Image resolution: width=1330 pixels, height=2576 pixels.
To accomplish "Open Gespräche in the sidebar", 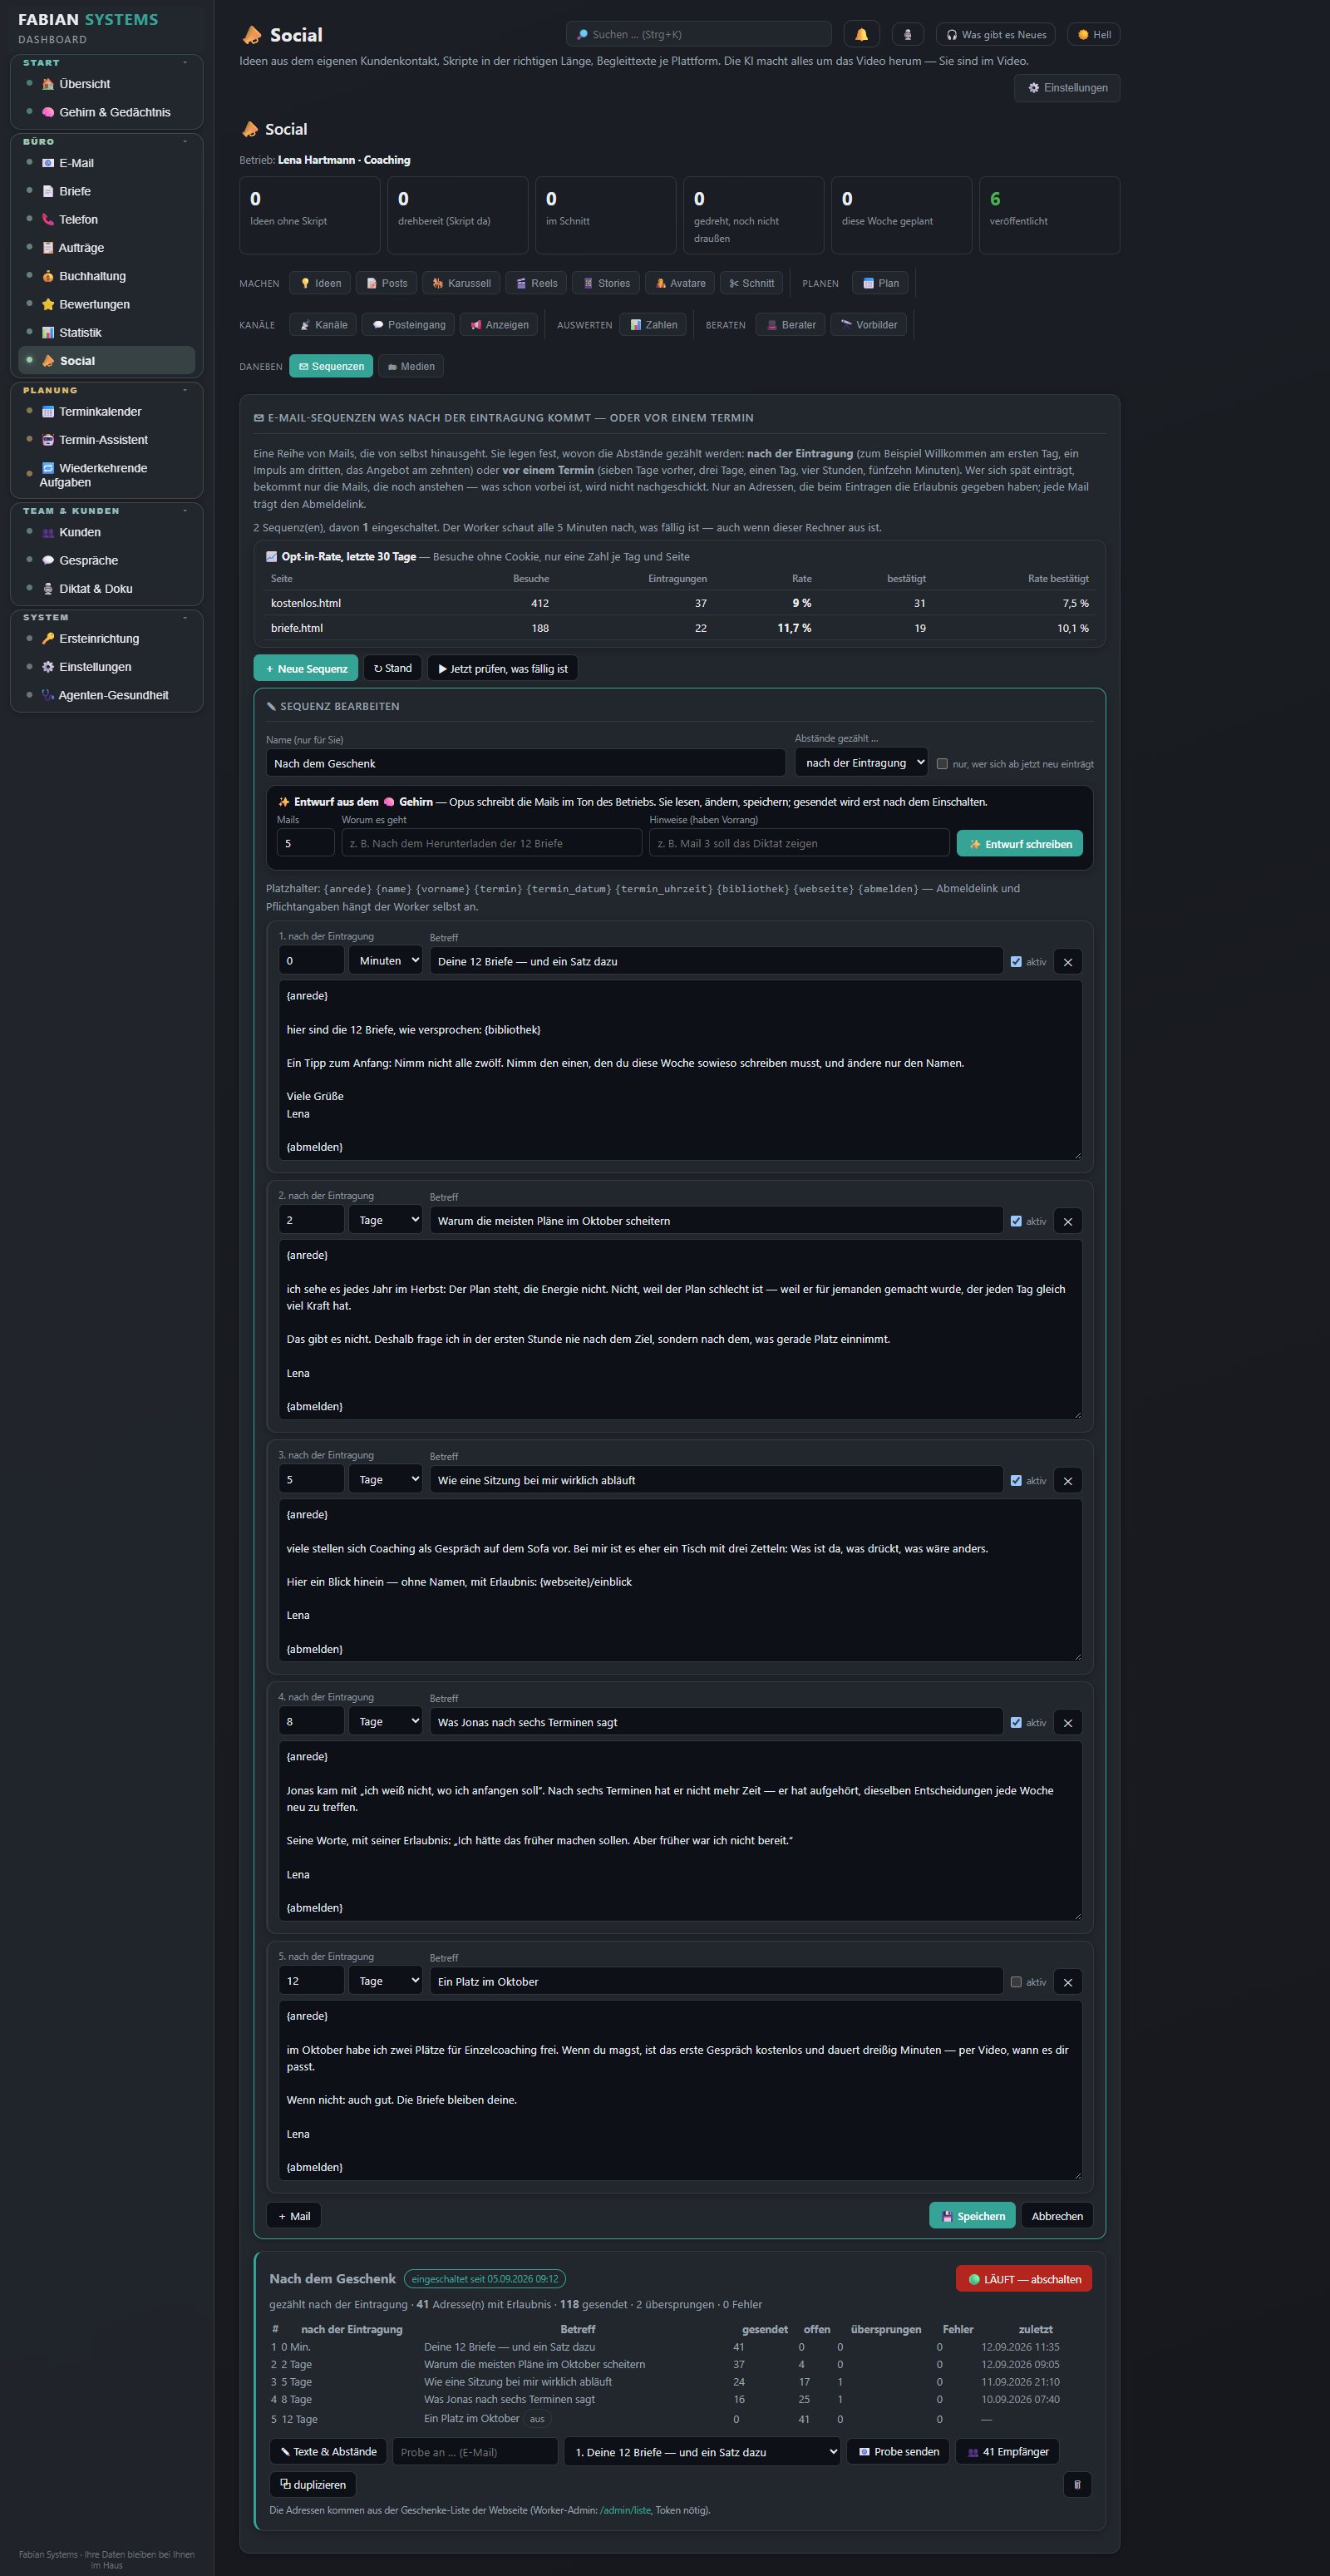I will click(107, 560).
